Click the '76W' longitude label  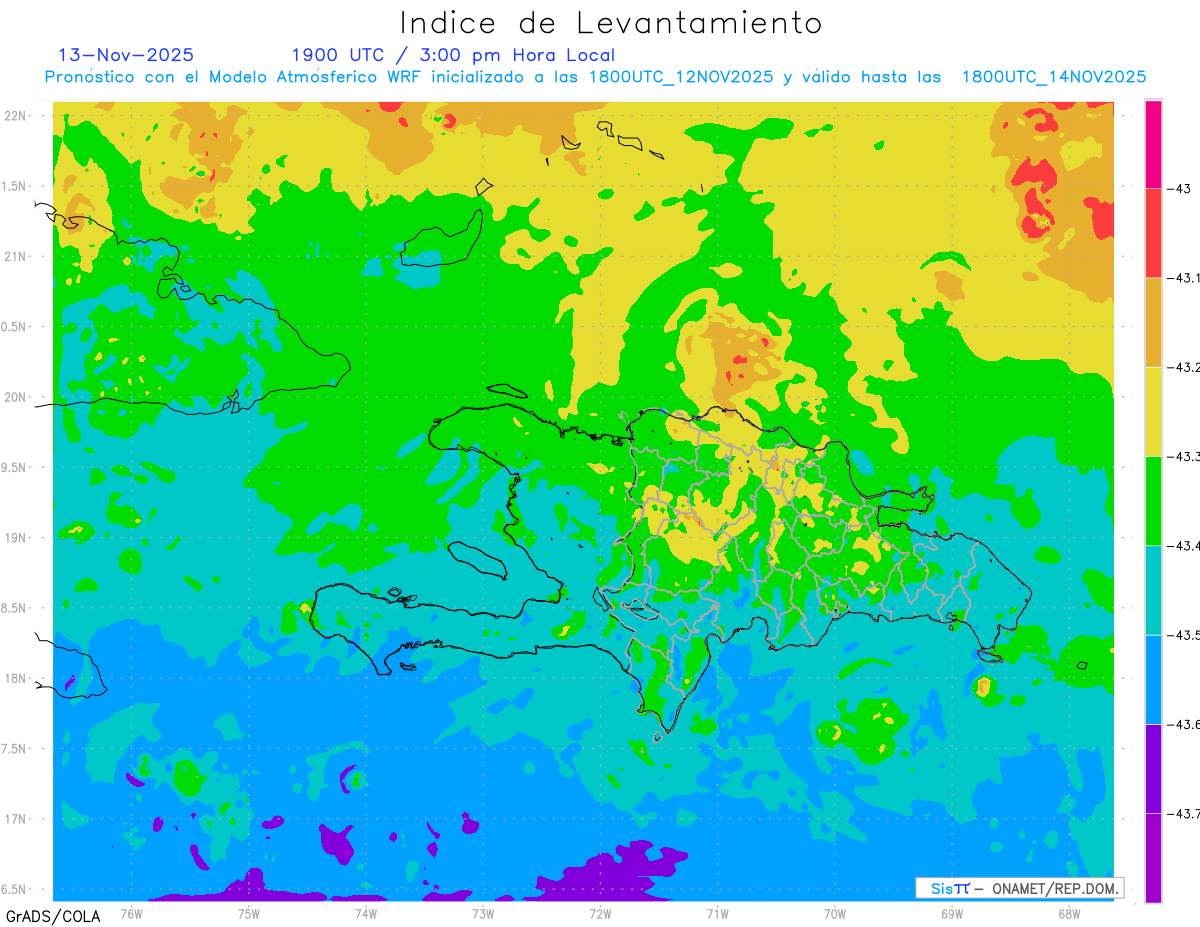tap(131, 914)
